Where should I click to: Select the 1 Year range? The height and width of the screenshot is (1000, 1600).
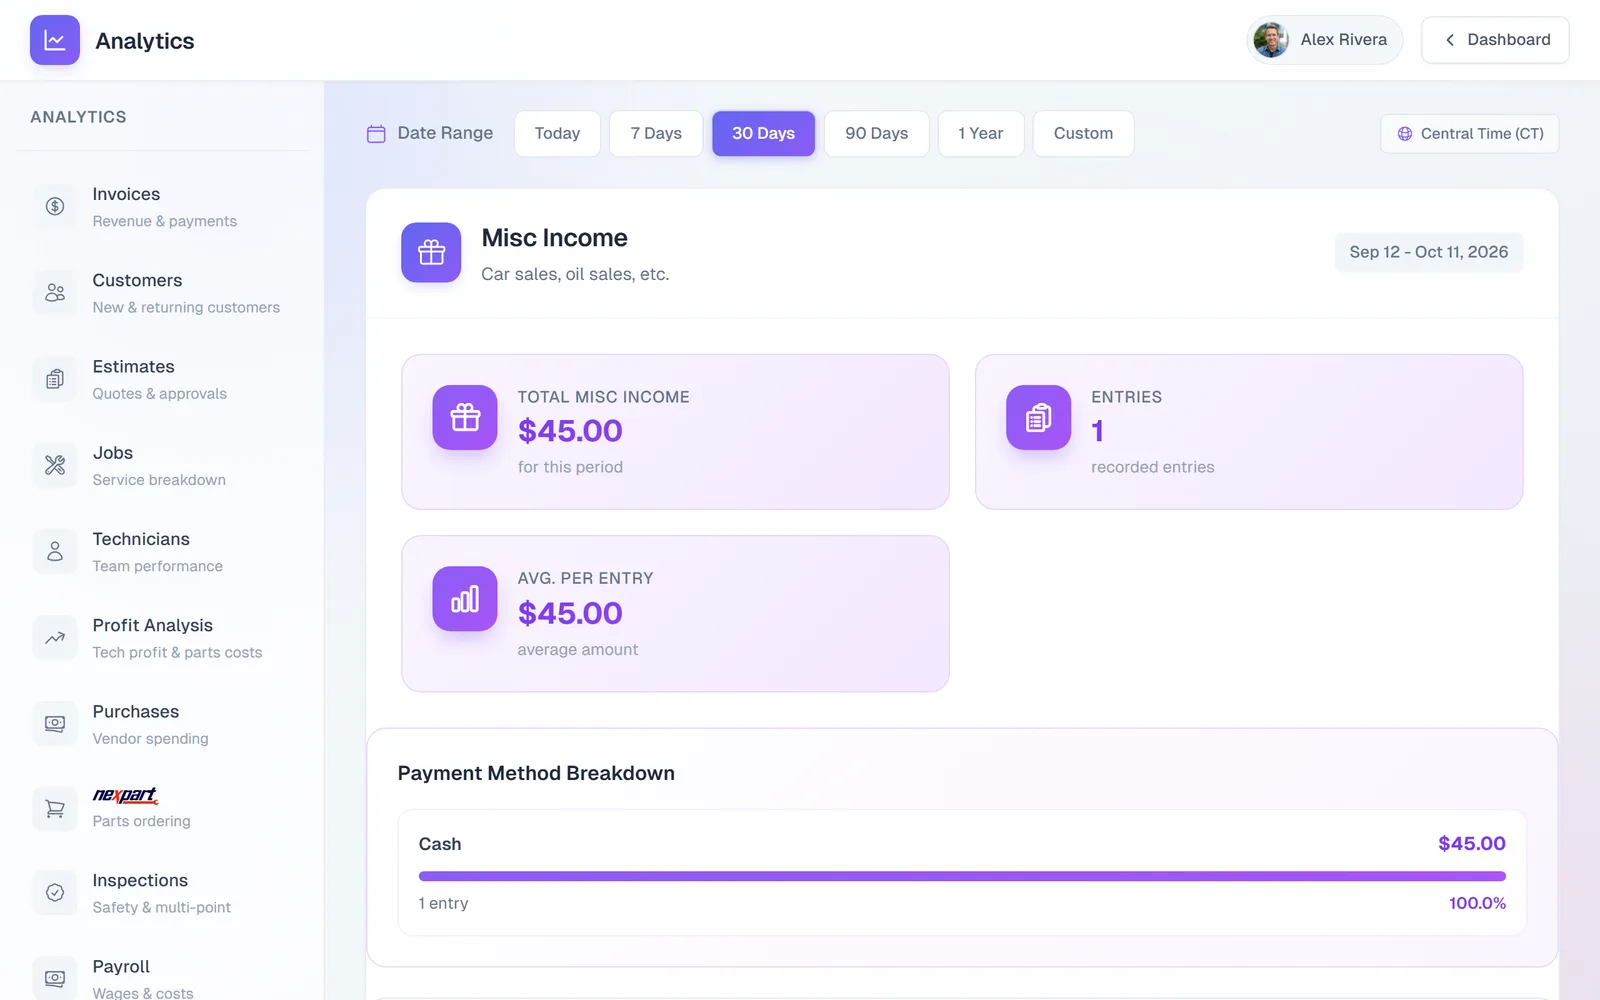(981, 134)
